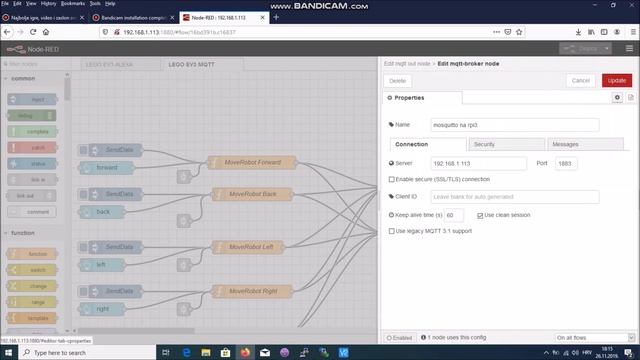
Task: Open the Security tab
Action: click(x=507, y=144)
